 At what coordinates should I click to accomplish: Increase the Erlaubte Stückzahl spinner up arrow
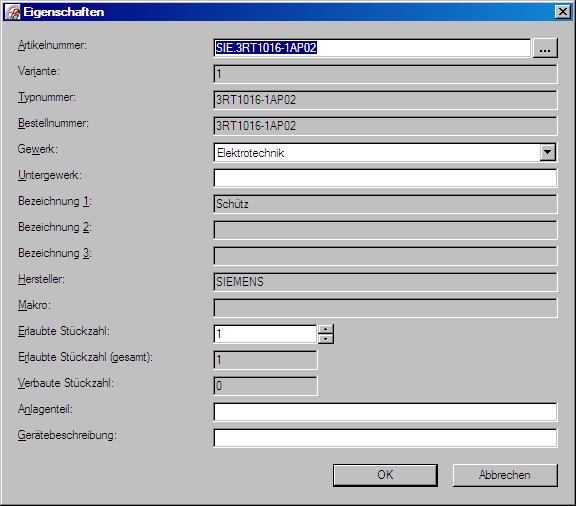(325, 329)
